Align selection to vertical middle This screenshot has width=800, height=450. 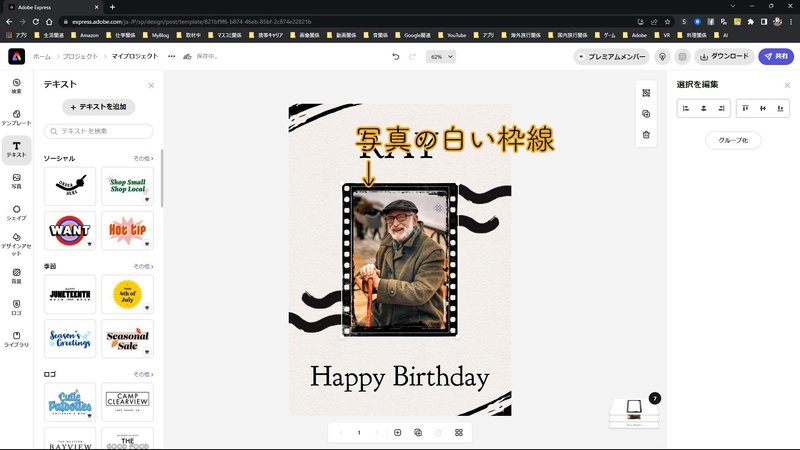point(763,108)
